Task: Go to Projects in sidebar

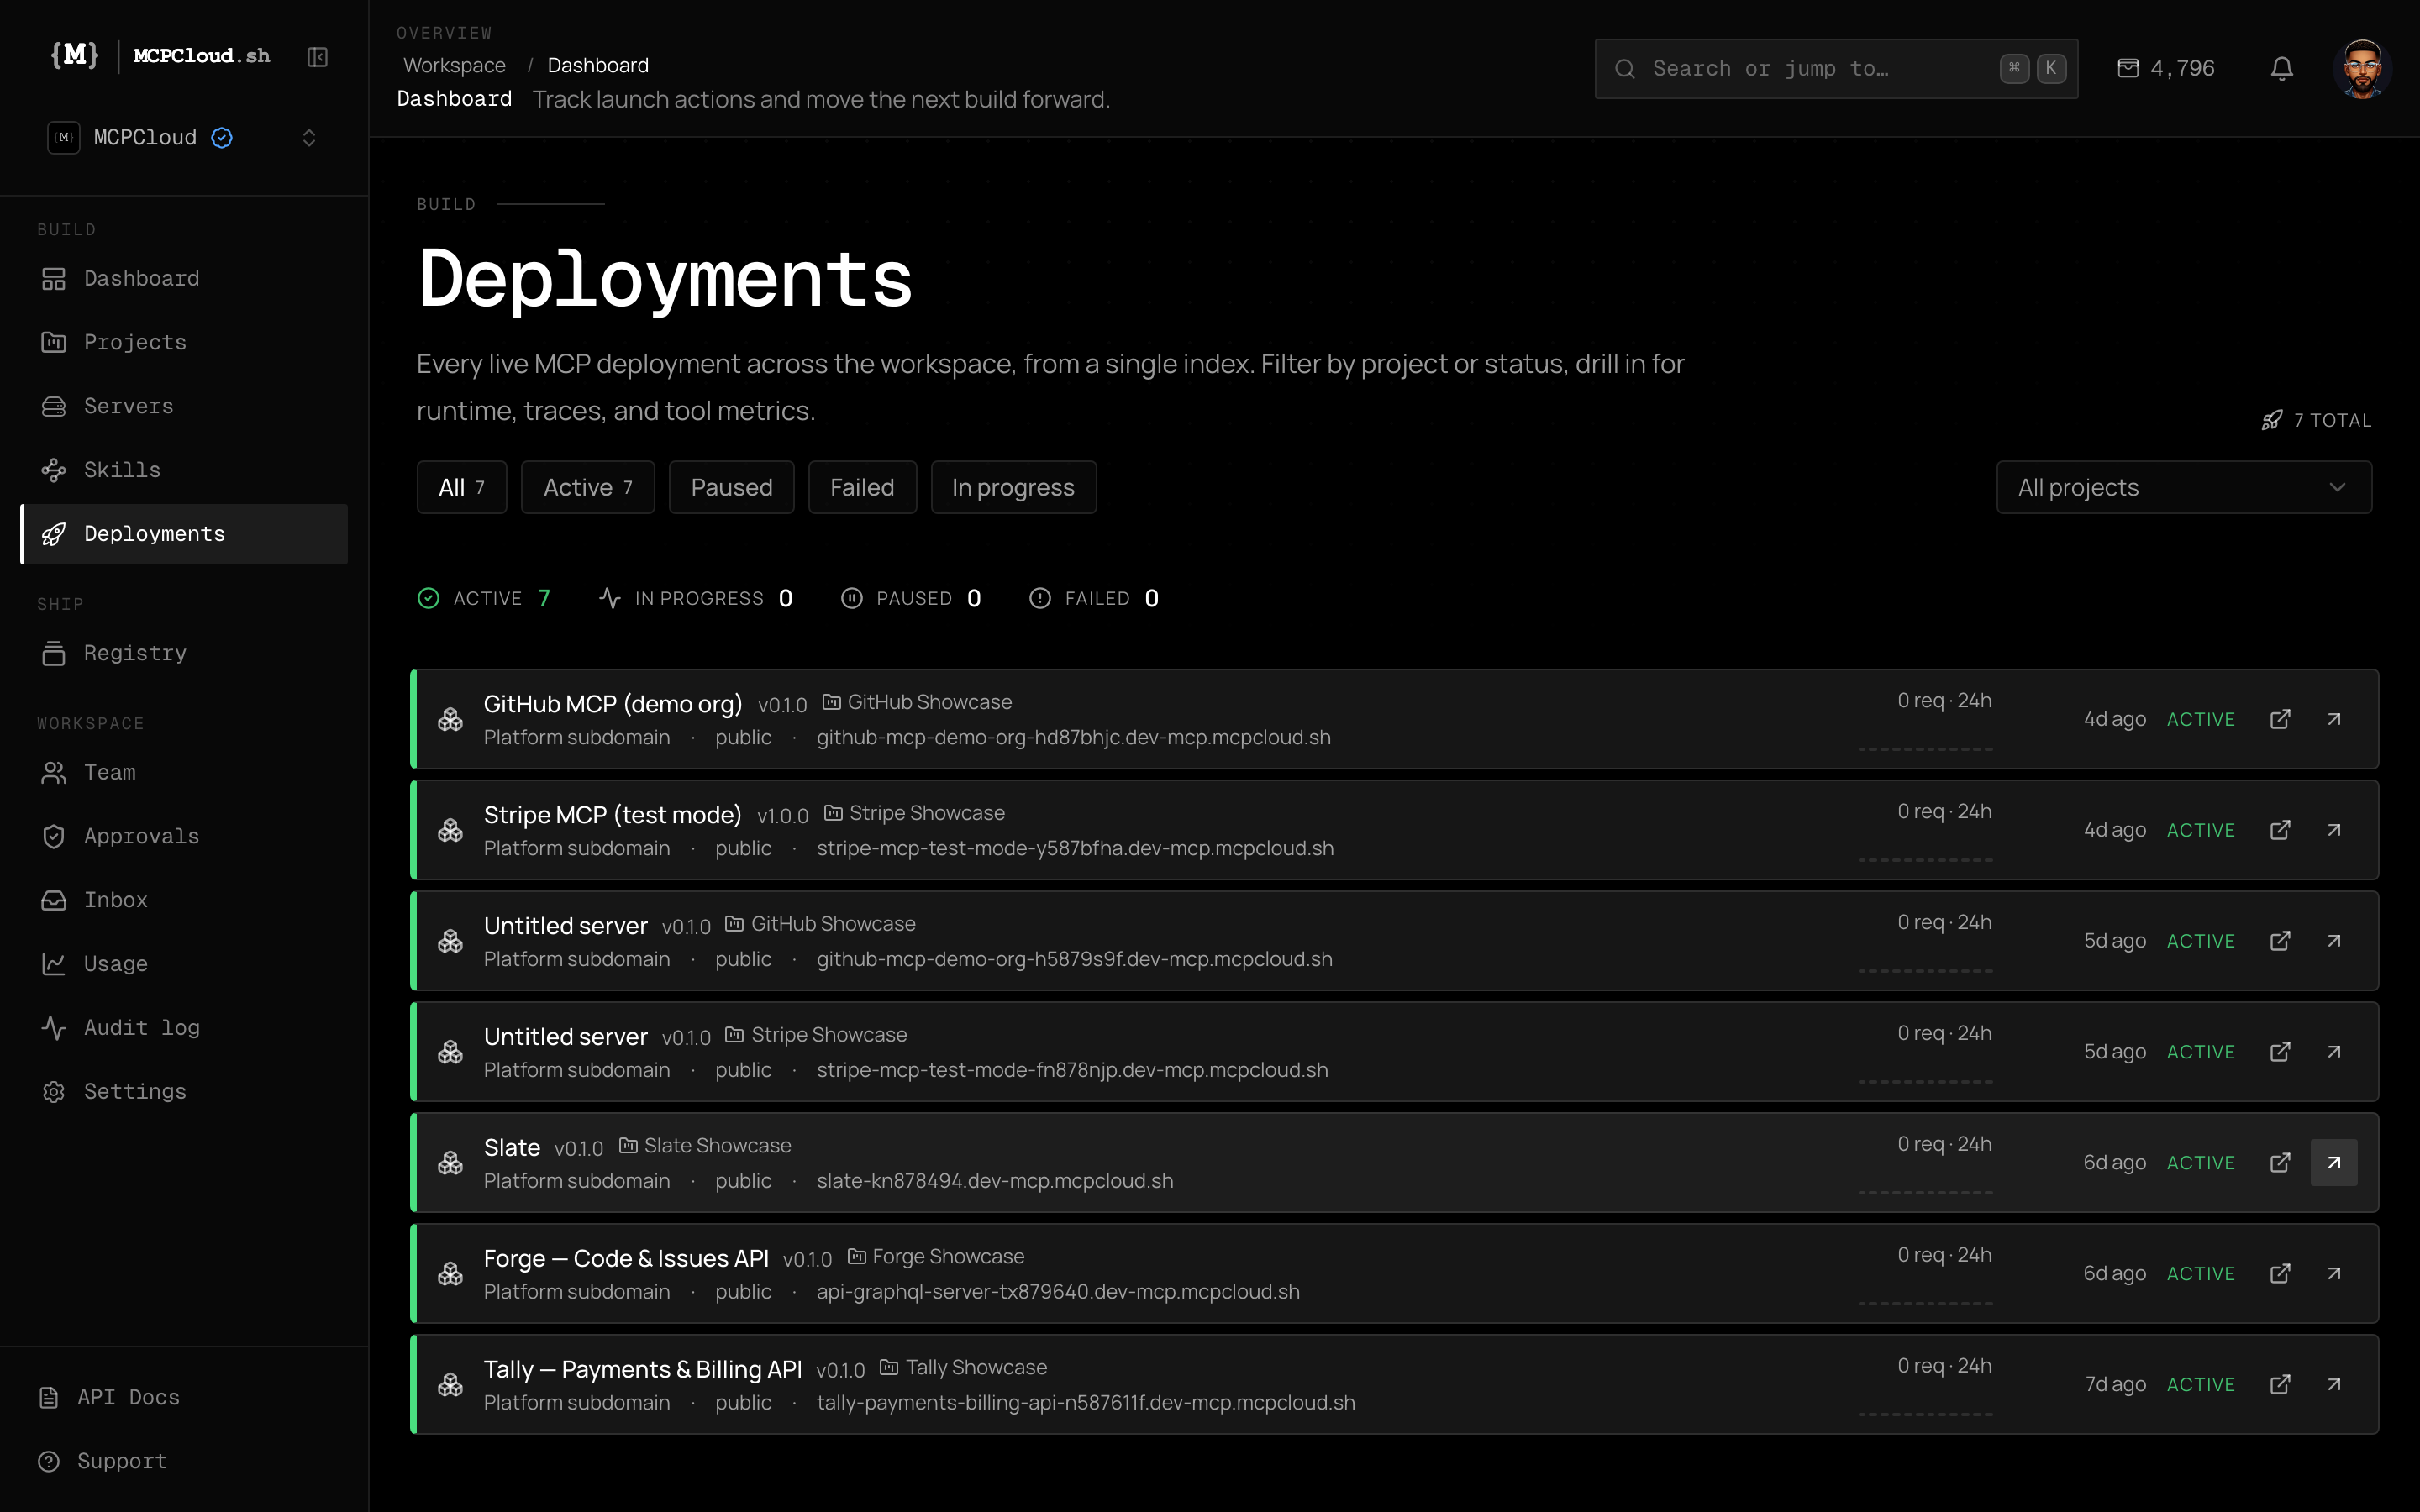Action: 184,342
